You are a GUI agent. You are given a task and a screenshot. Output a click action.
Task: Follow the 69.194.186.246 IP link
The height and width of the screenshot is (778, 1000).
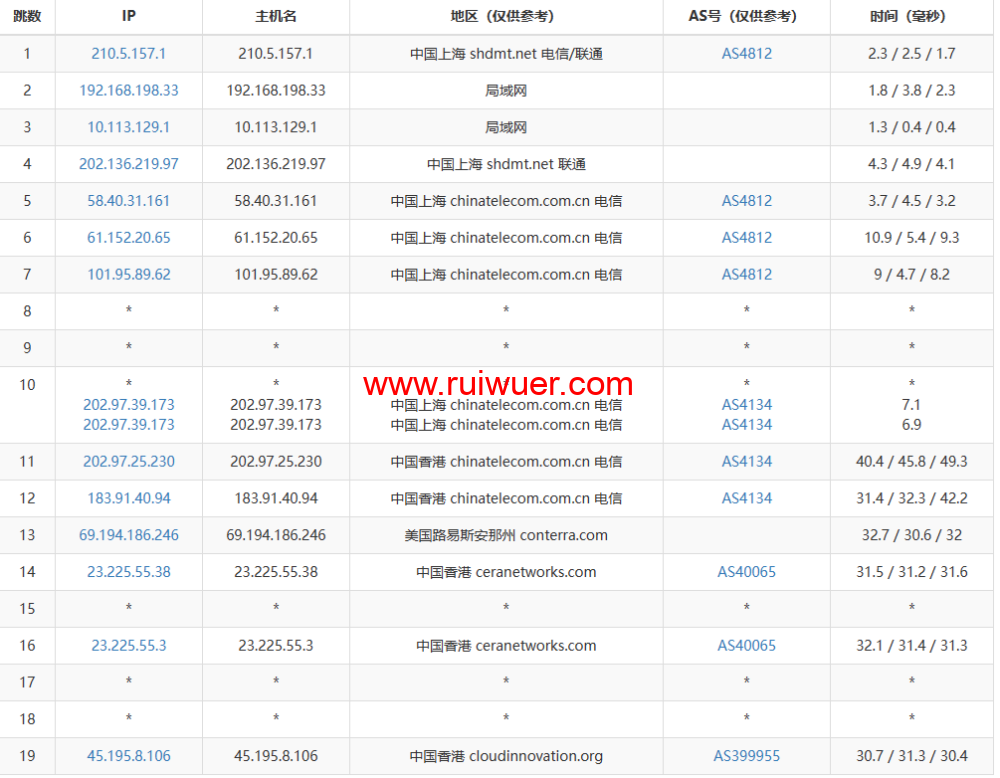pos(128,535)
